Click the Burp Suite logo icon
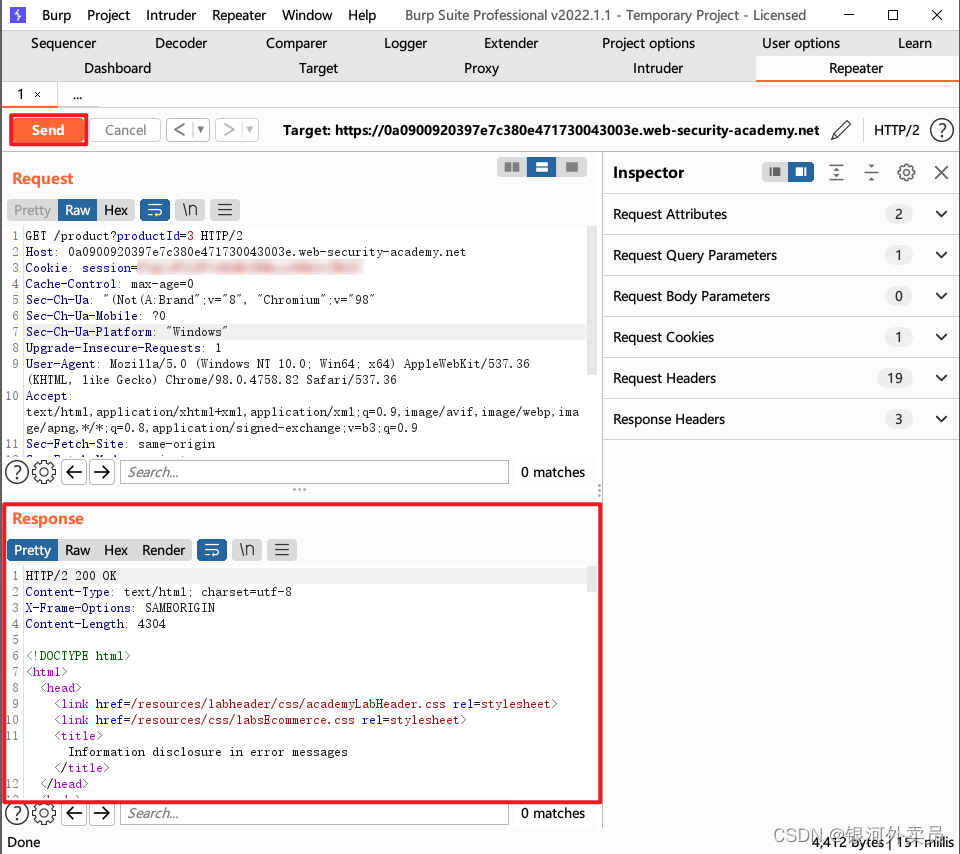 [x=18, y=15]
